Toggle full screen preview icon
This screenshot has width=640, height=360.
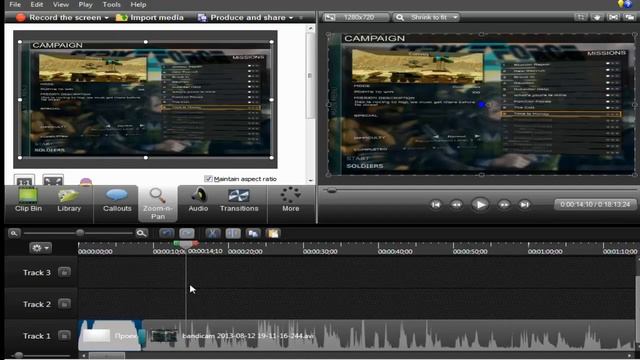[x=613, y=17]
